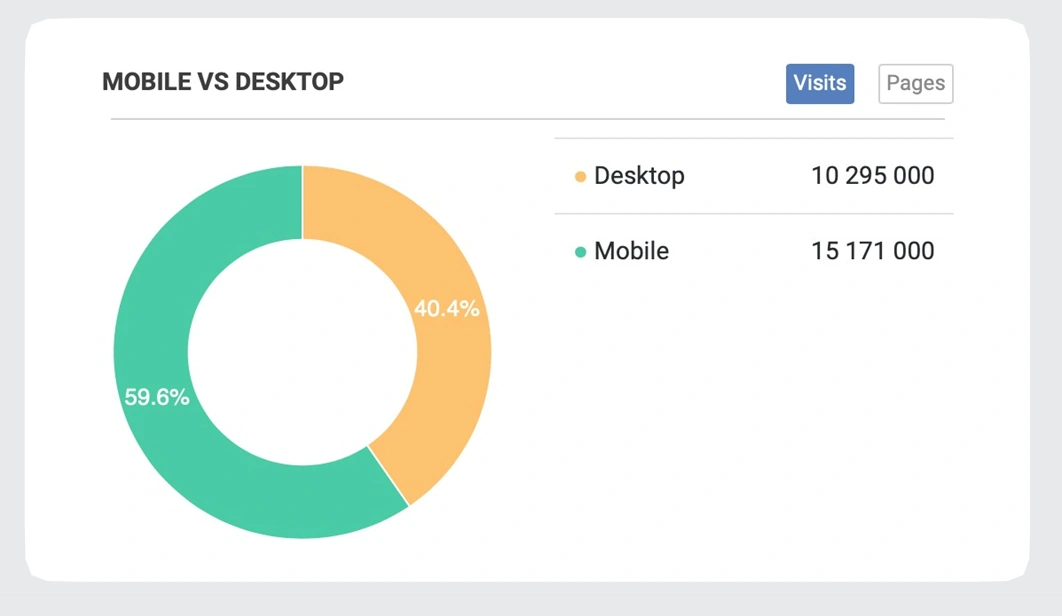Select the Mobile legend label
This screenshot has width=1062, height=616.
pos(631,251)
